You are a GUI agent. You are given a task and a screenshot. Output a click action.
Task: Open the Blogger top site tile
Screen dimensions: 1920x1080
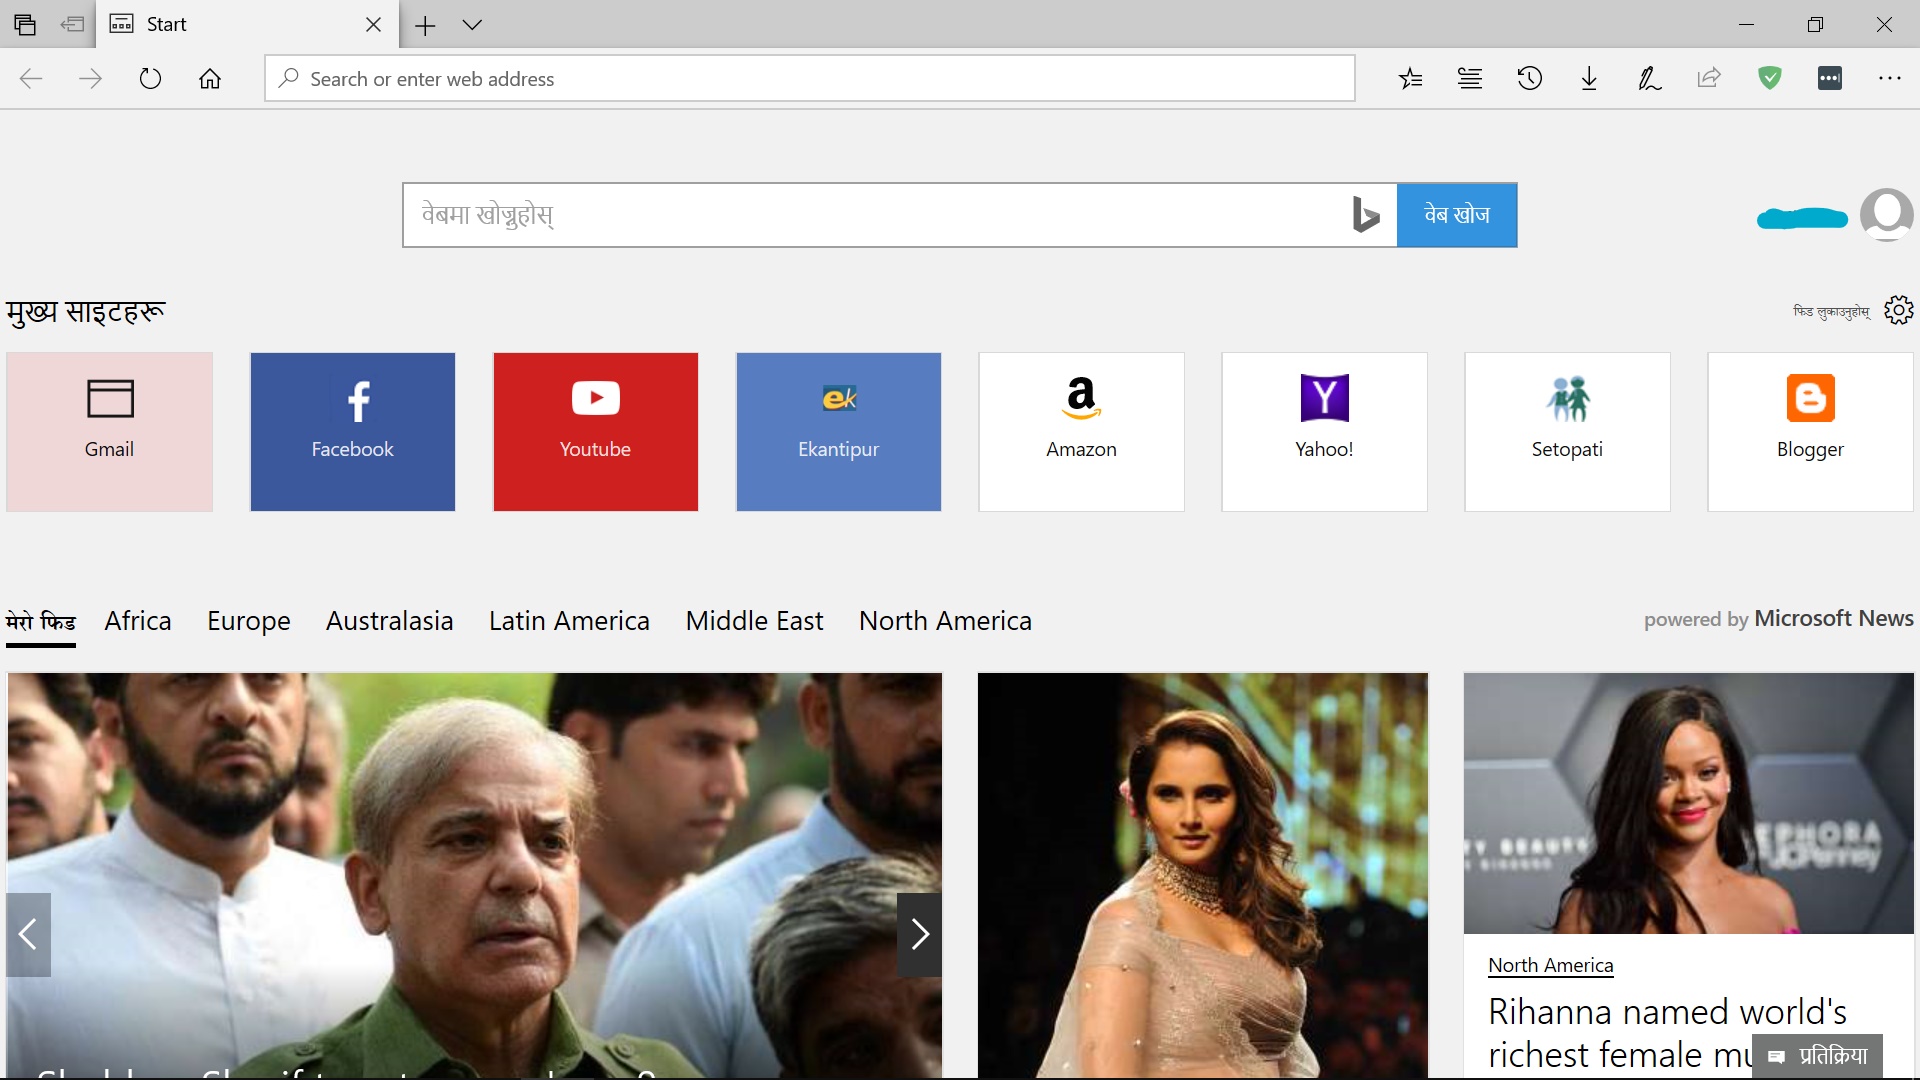(1811, 432)
